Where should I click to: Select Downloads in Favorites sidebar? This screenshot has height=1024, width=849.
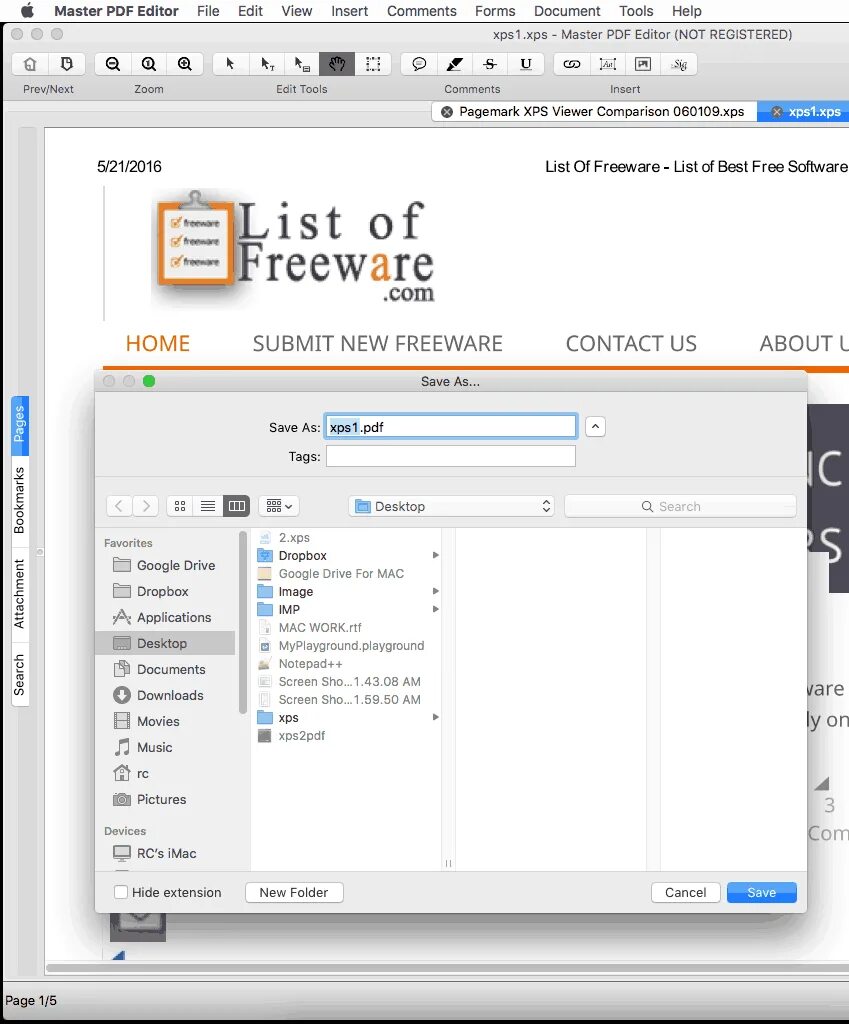[x=165, y=695]
